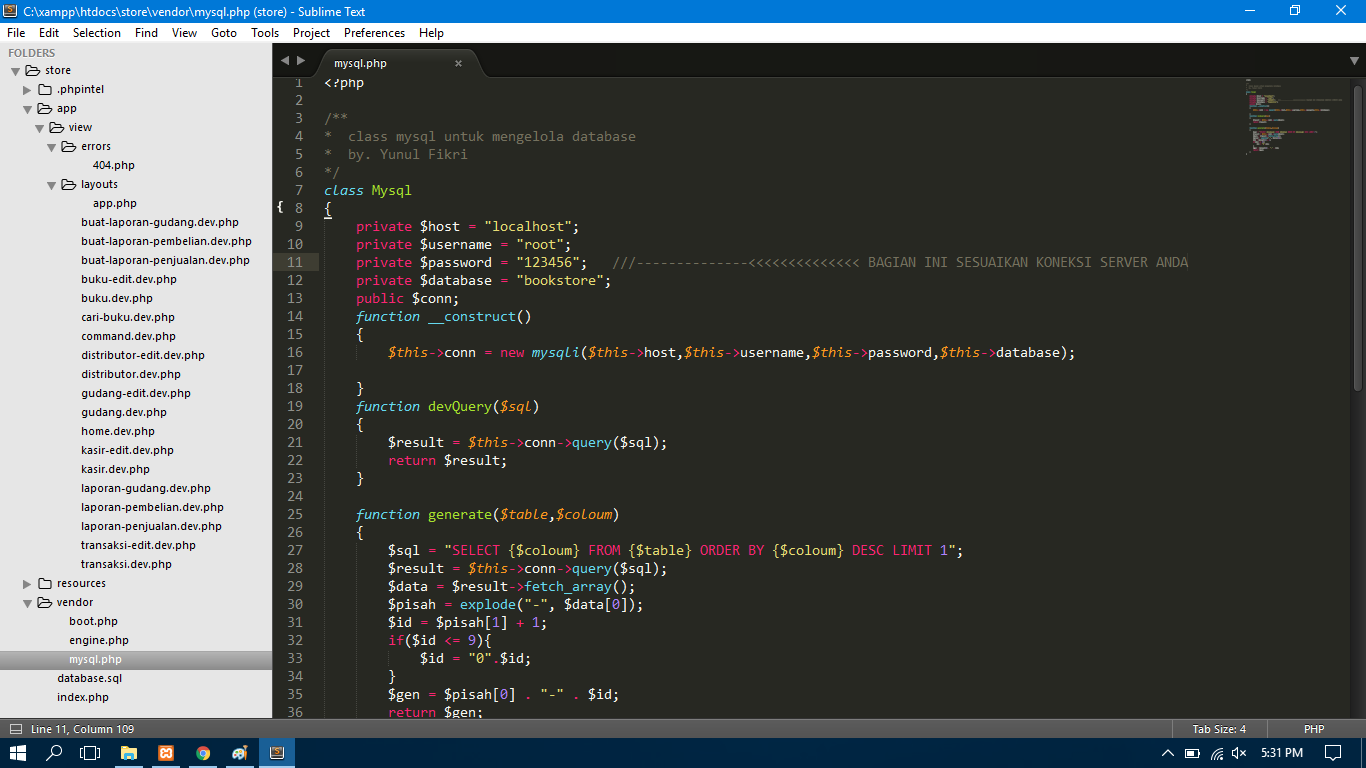Expand the .phpintel folder
This screenshot has height=768, width=1366.
click(x=28, y=89)
